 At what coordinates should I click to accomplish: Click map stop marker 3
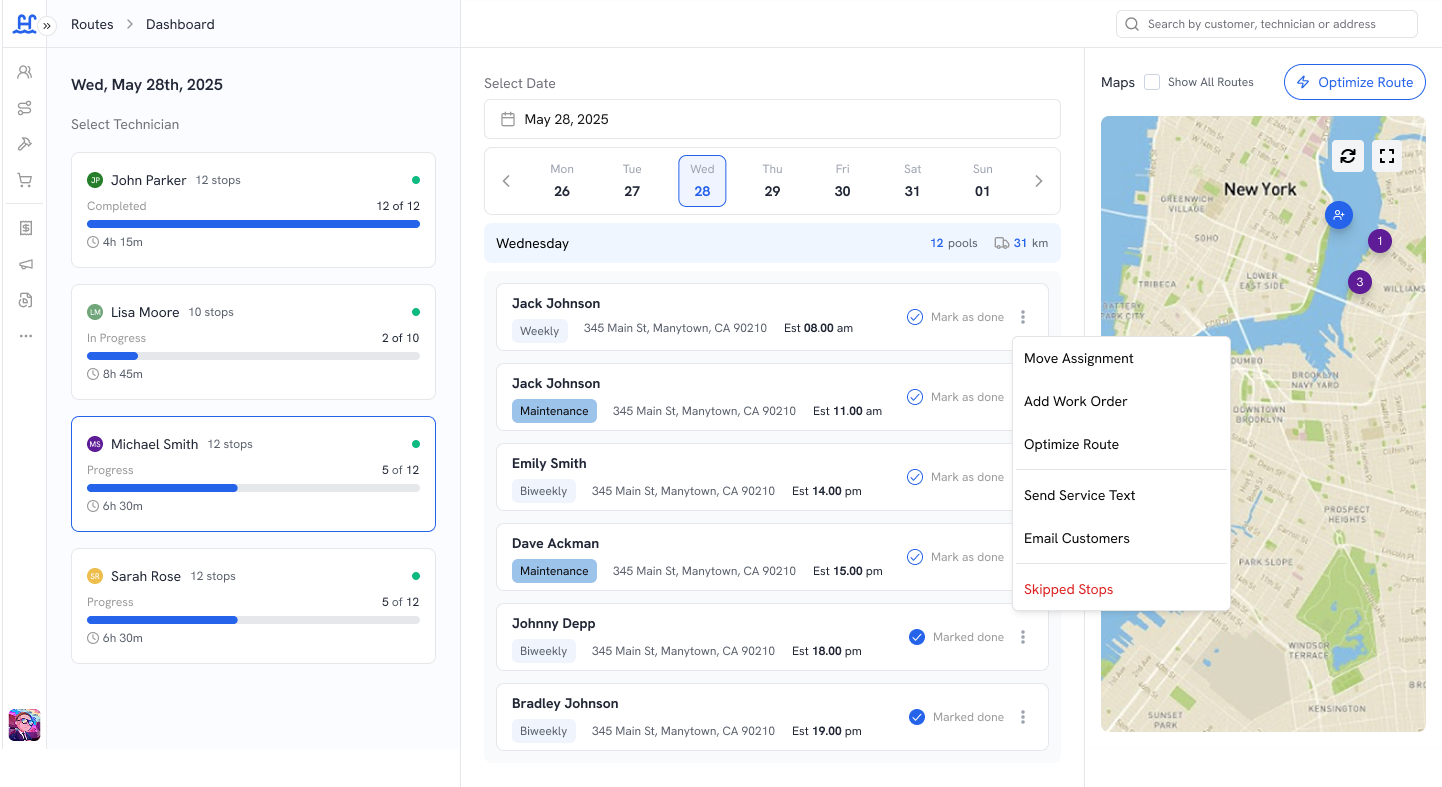(x=1359, y=282)
